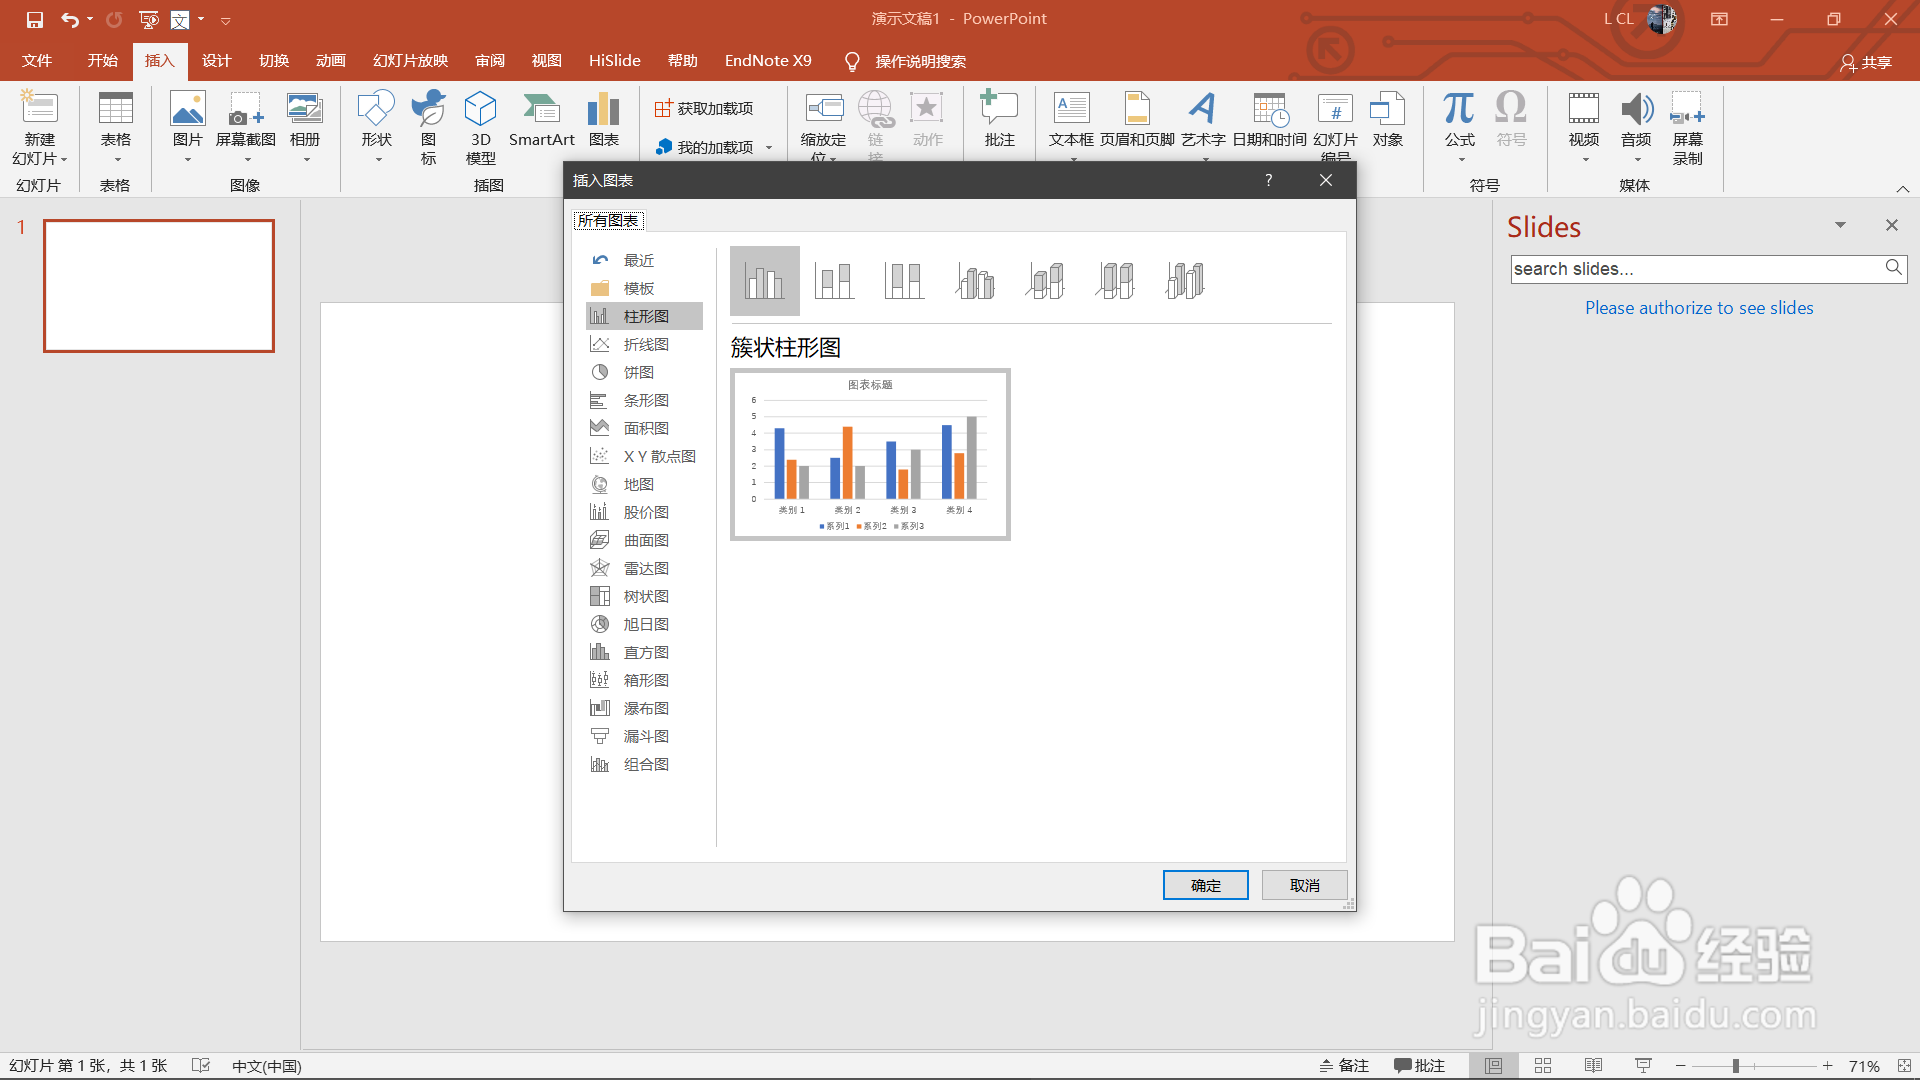Click the Please authorize to see slides link
This screenshot has height=1080, width=1920.
1698,308
